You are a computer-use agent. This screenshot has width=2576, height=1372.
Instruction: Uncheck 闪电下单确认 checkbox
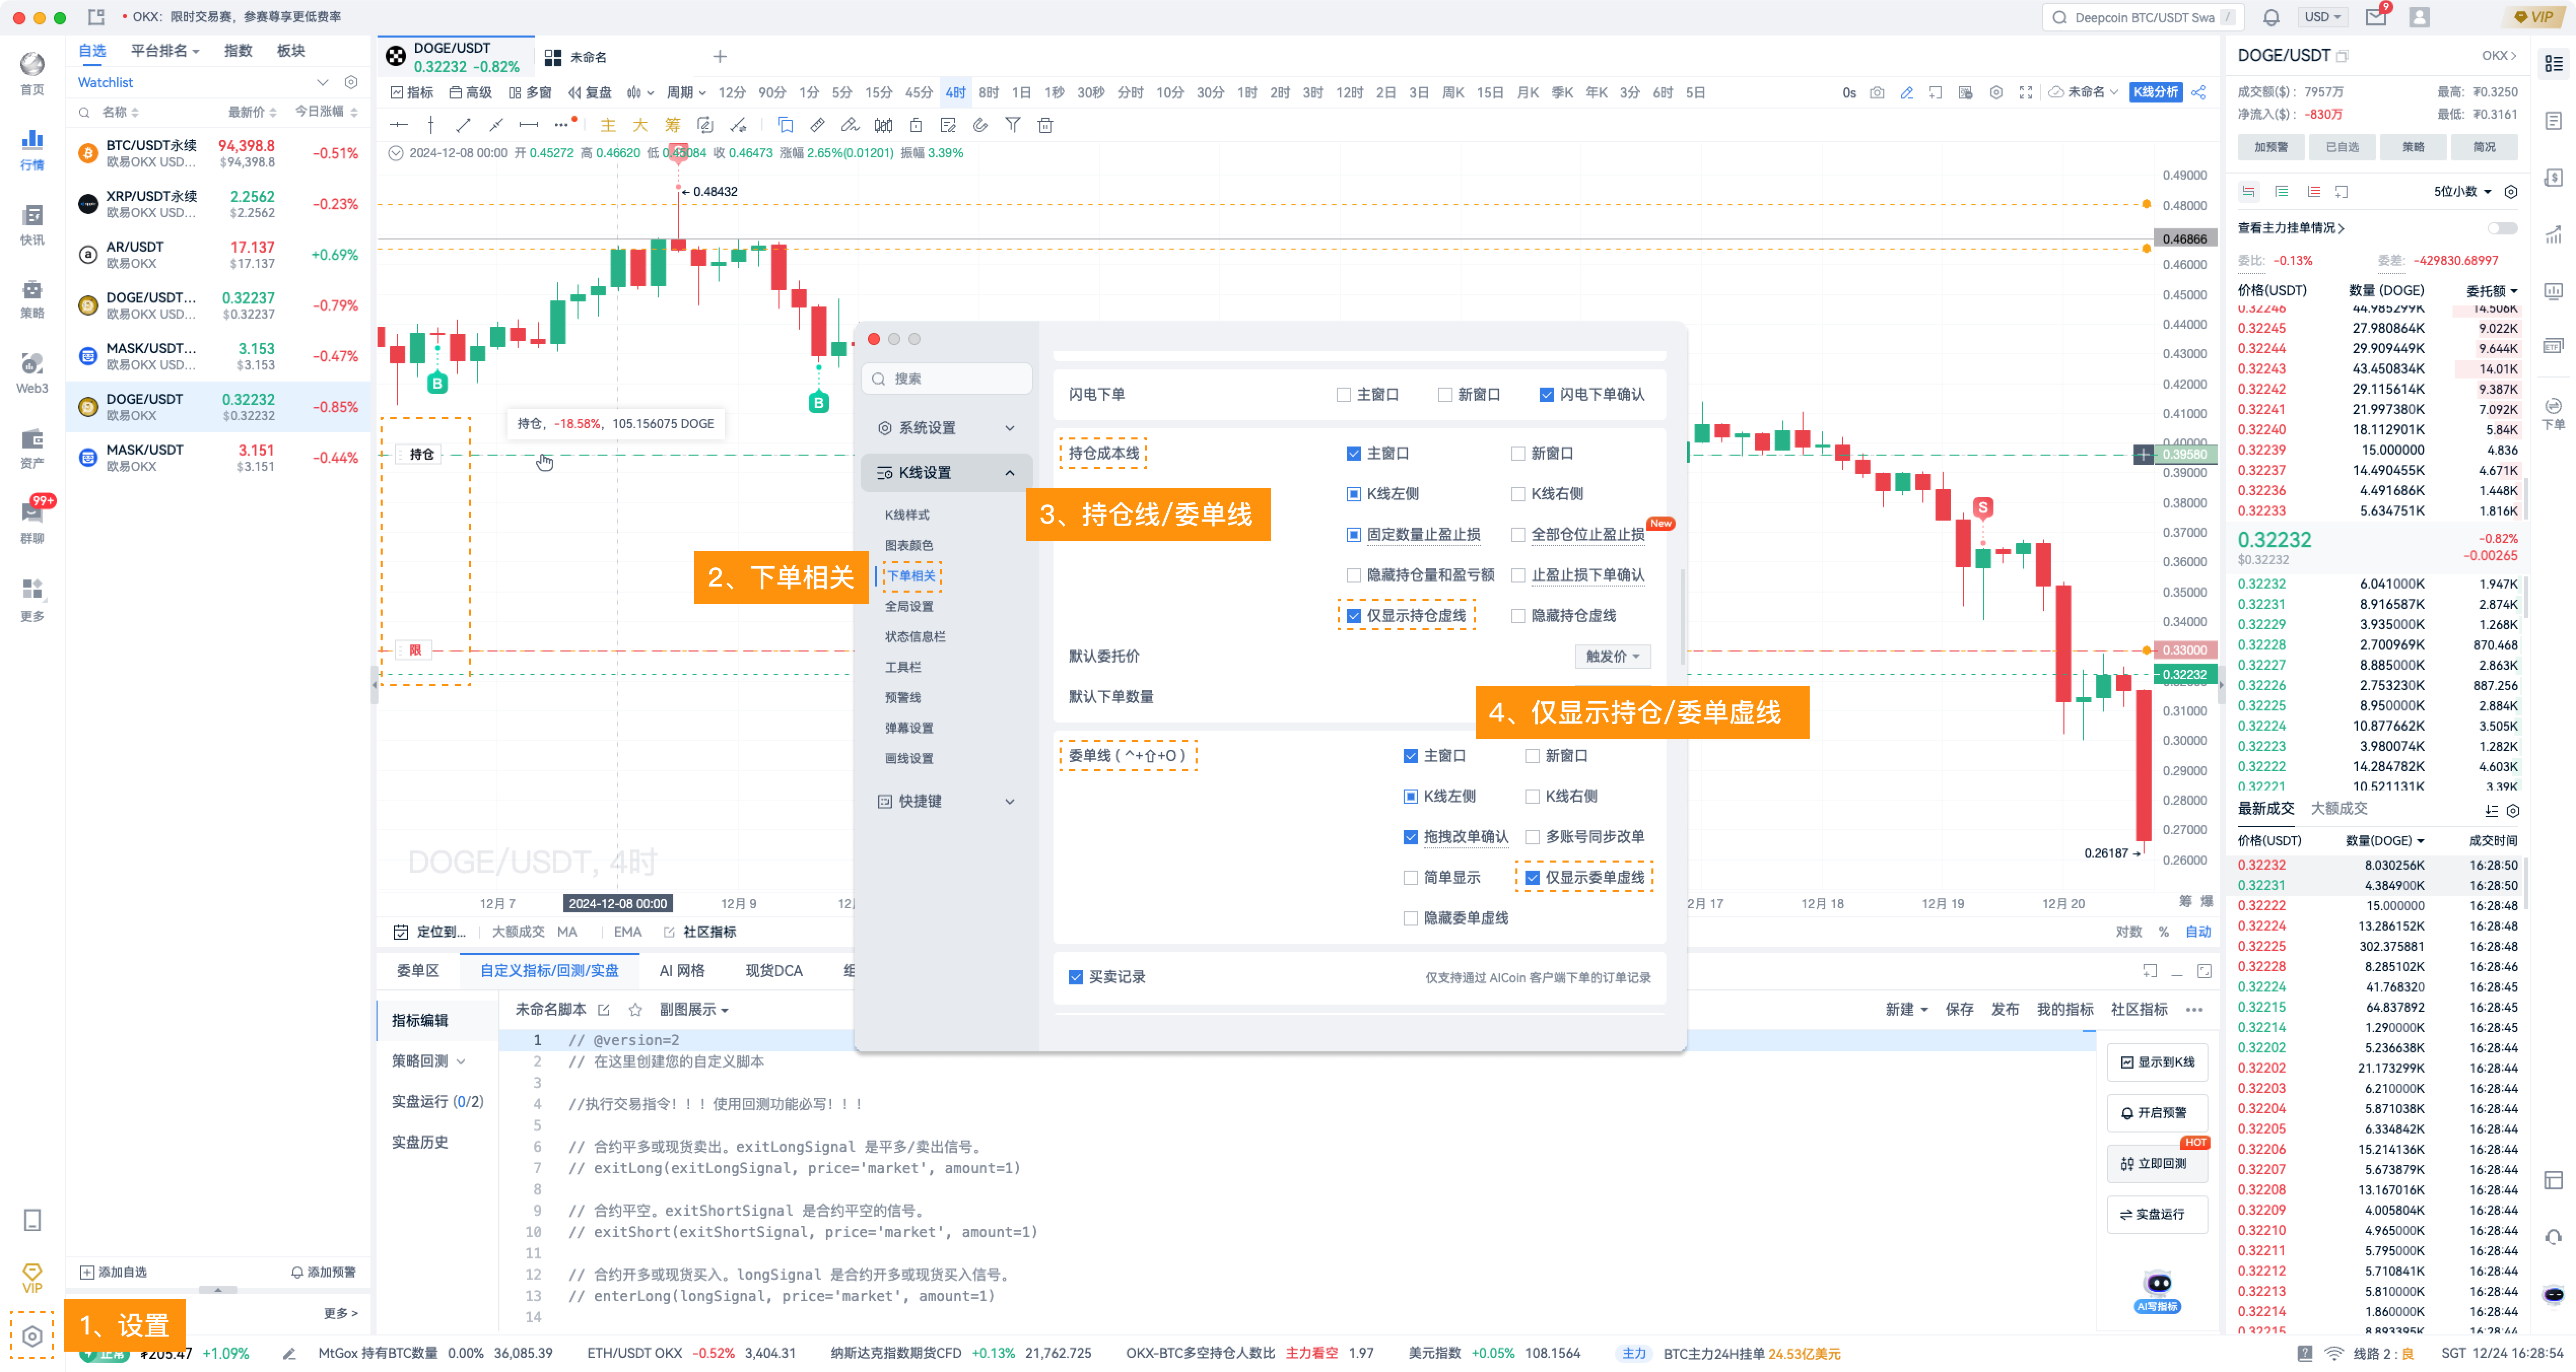1547,395
